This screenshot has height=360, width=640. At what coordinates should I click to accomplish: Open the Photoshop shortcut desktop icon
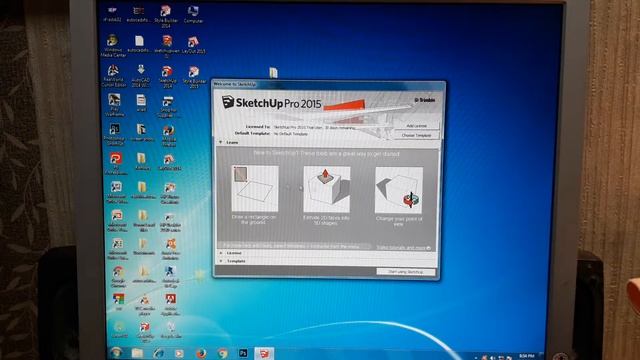115,135
